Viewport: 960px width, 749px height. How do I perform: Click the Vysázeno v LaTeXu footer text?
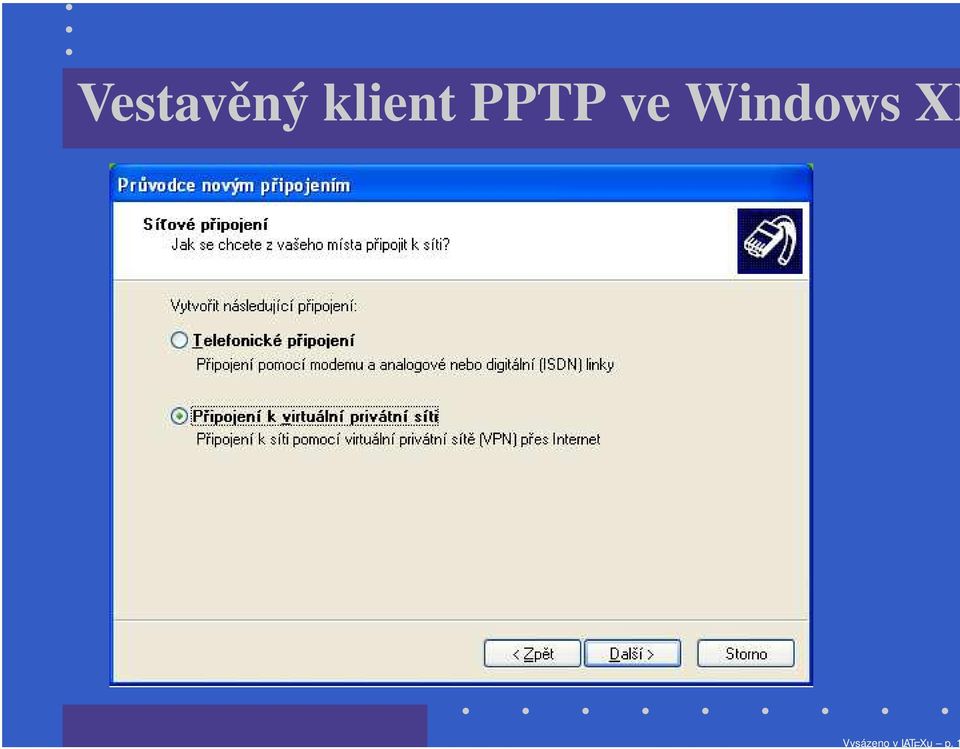point(901,743)
